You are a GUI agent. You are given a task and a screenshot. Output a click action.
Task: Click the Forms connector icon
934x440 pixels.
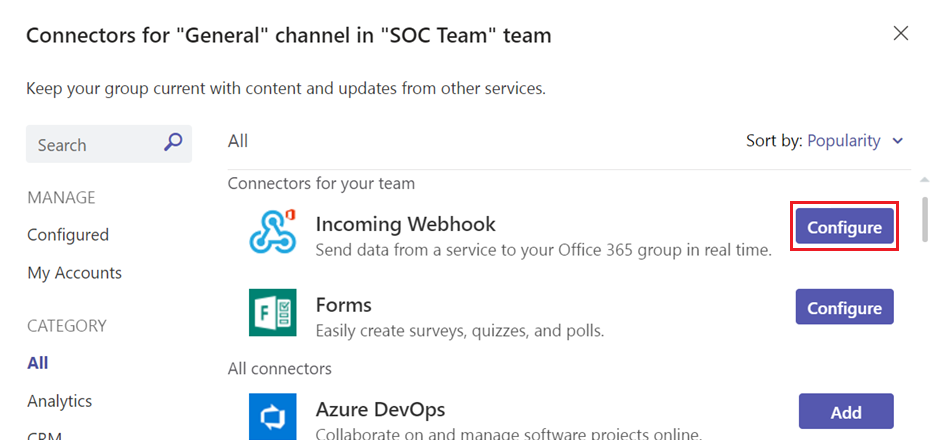point(272,313)
